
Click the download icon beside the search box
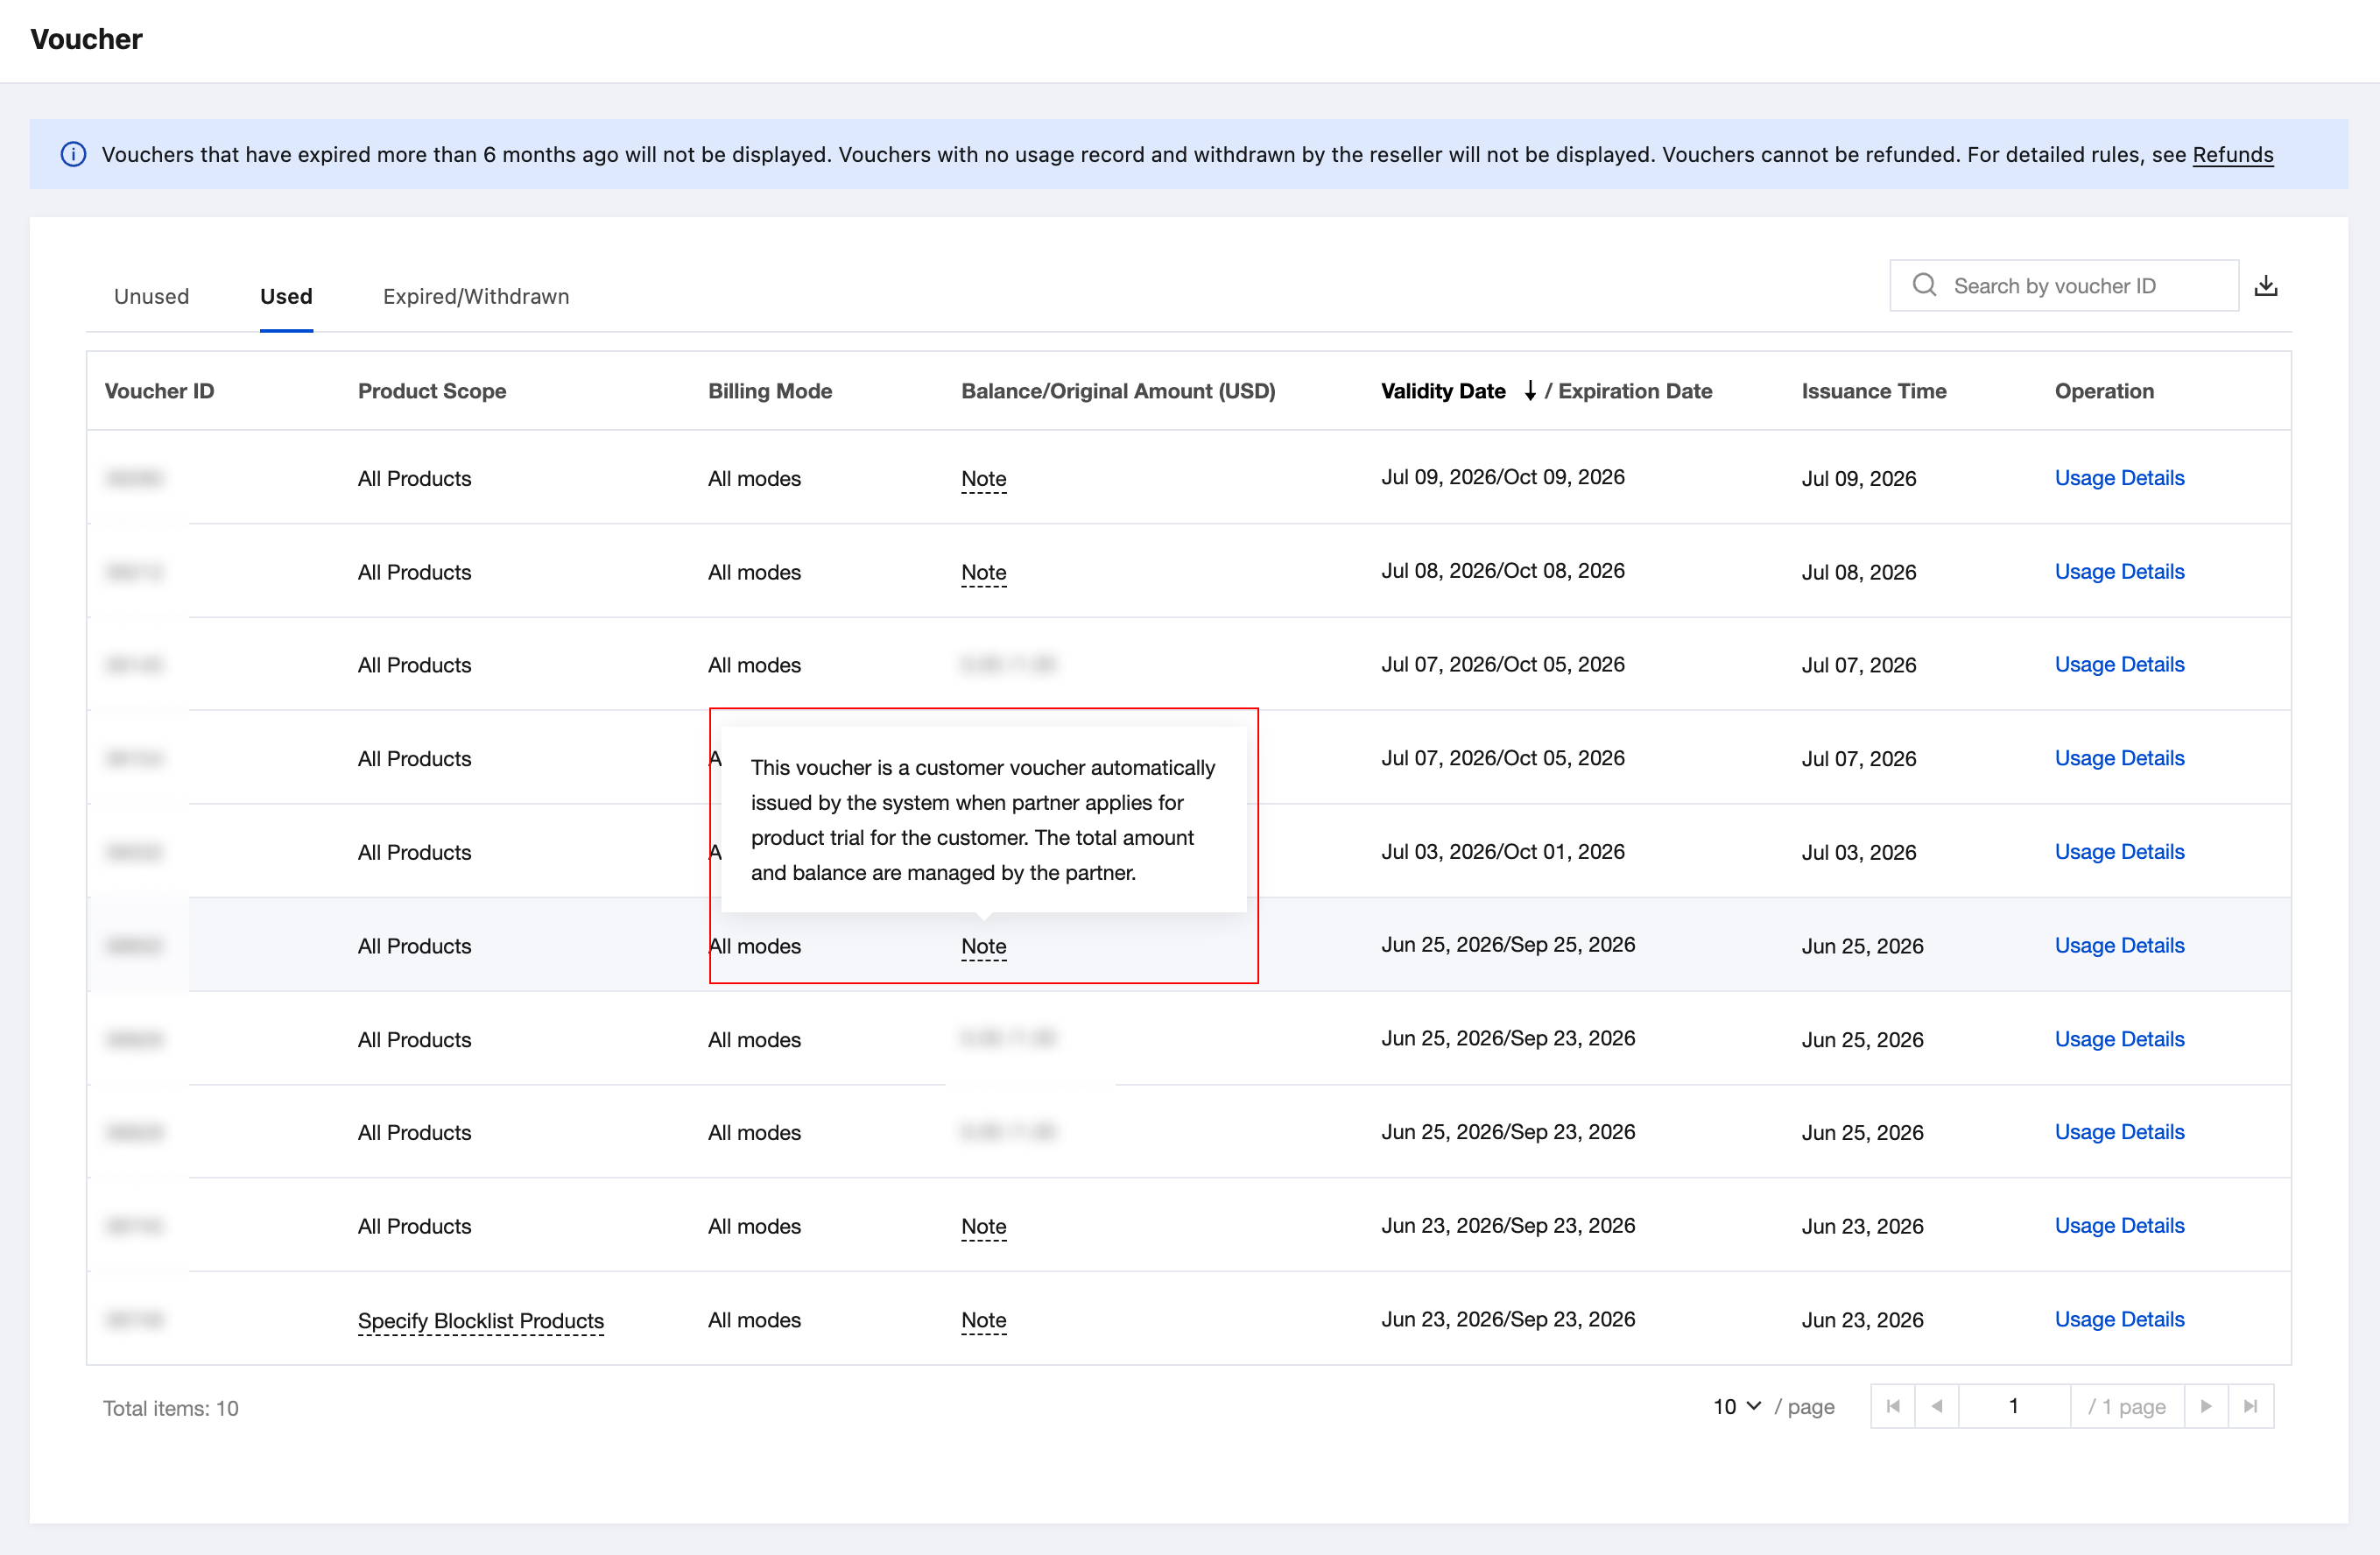[2266, 286]
